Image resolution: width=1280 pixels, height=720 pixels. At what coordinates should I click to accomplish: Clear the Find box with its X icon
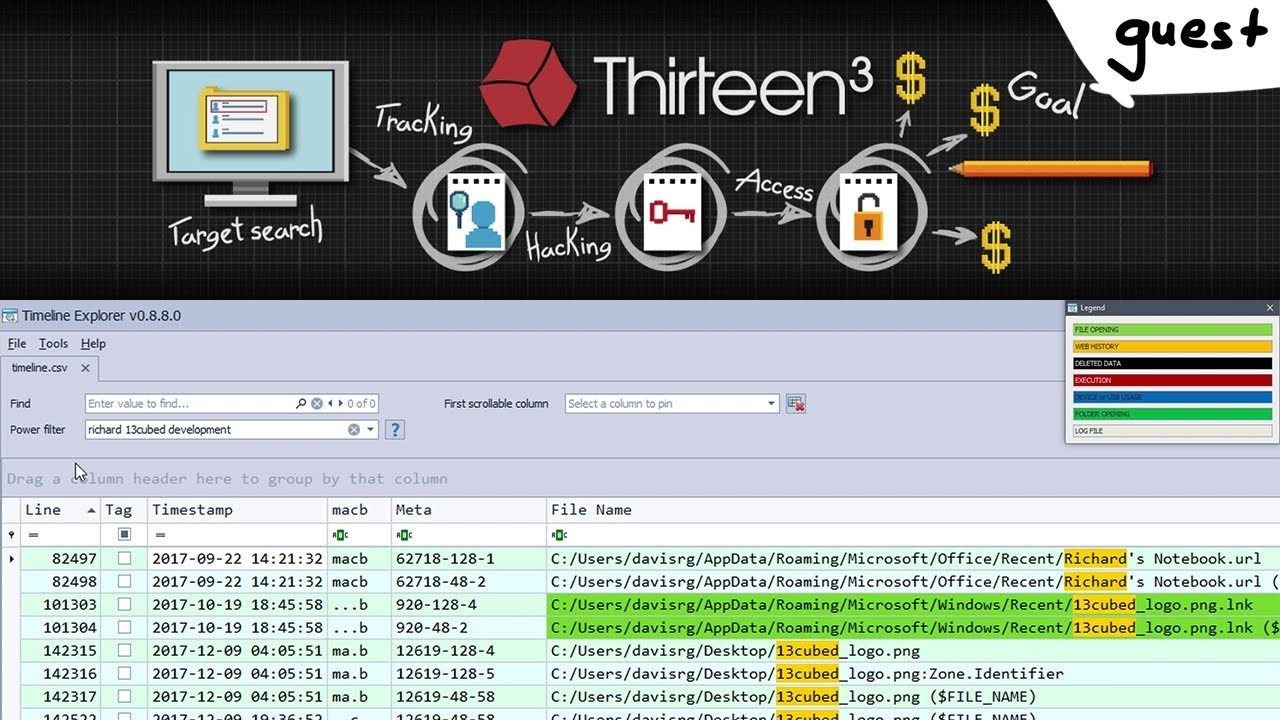click(x=317, y=404)
